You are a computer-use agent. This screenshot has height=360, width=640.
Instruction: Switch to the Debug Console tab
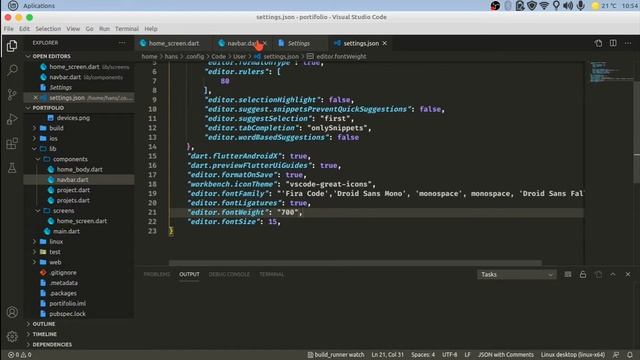(x=229, y=274)
